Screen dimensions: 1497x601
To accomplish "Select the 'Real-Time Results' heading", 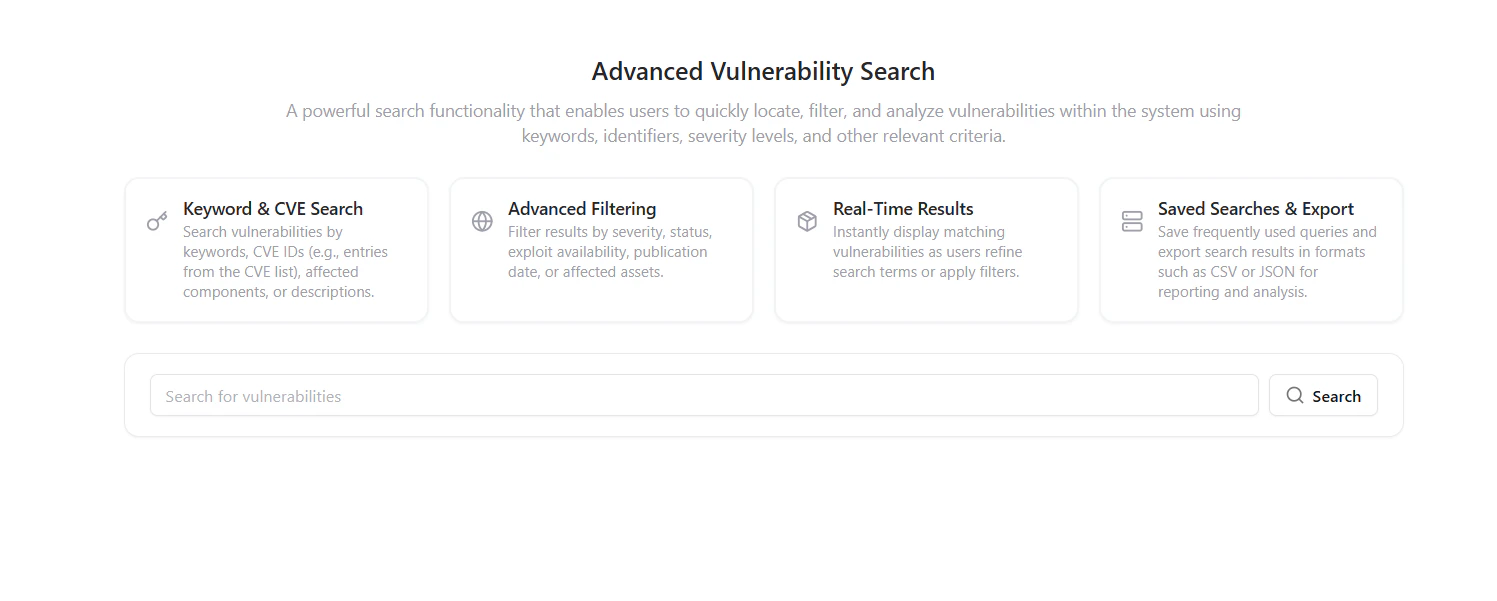I will (x=902, y=208).
